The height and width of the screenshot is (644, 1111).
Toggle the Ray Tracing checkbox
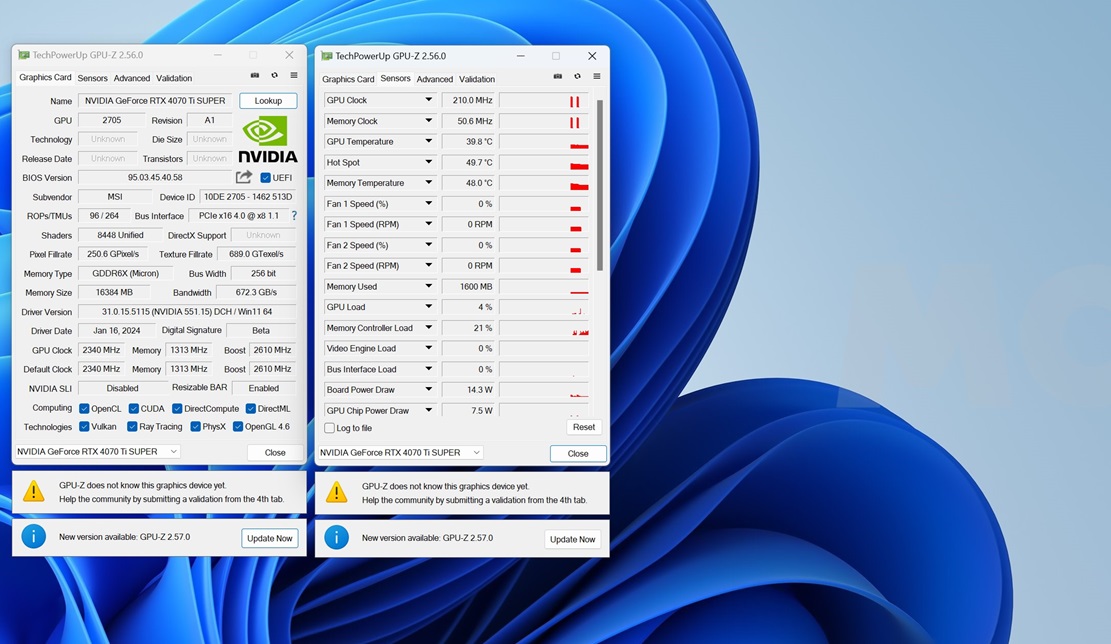tap(132, 427)
